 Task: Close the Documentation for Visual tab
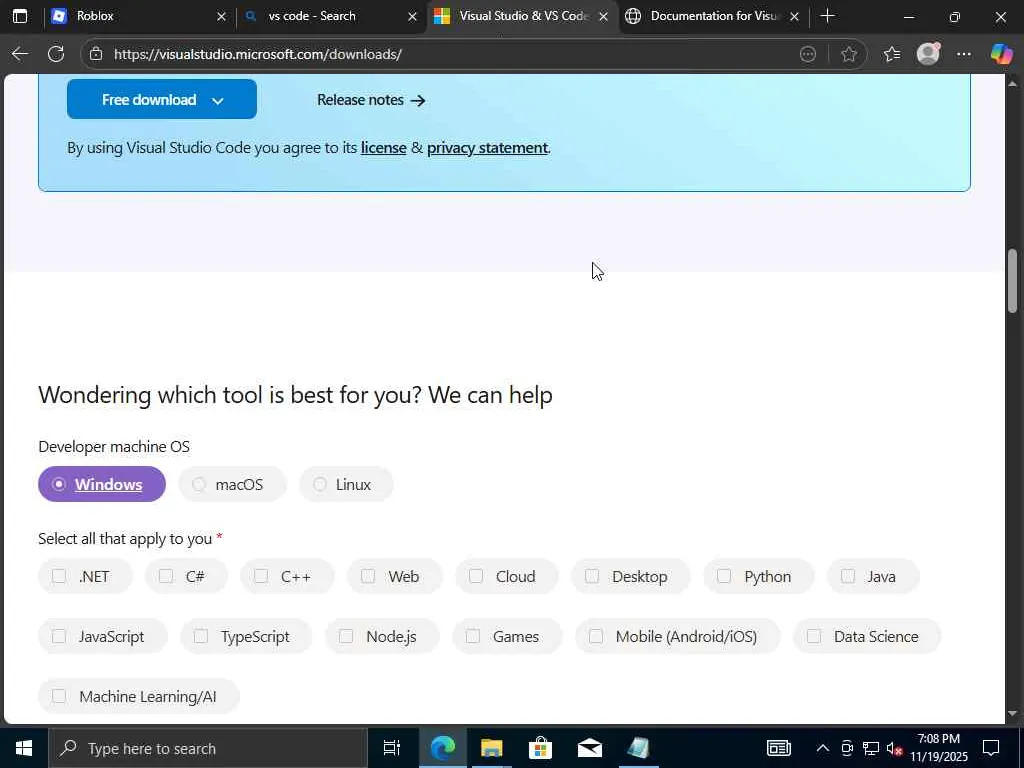point(794,16)
